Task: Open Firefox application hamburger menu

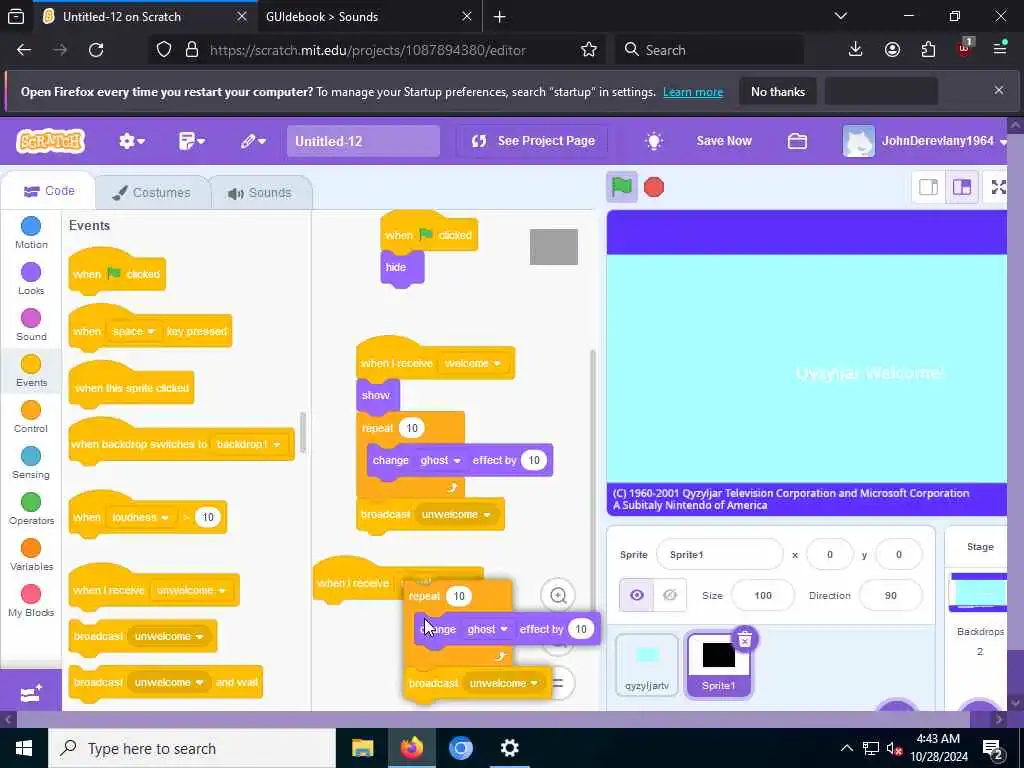Action: (x=999, y=48)
